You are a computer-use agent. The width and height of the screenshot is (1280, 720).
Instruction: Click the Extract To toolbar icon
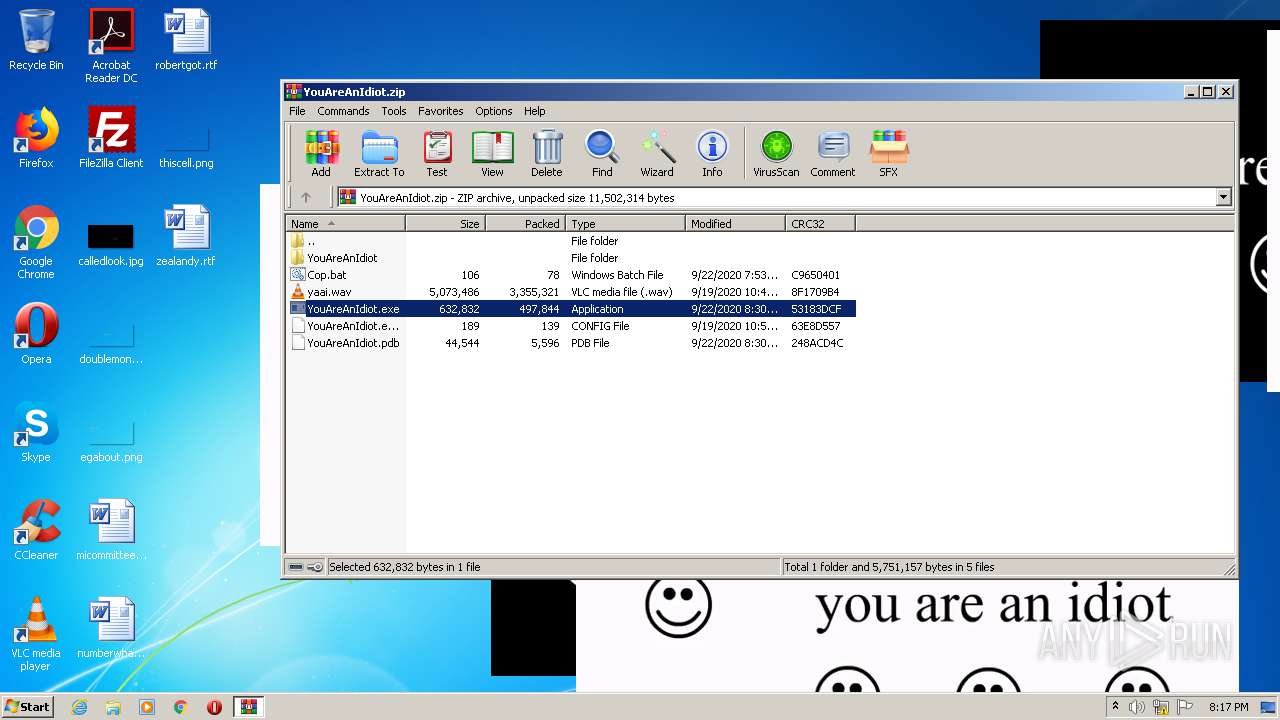coord(379,154)
